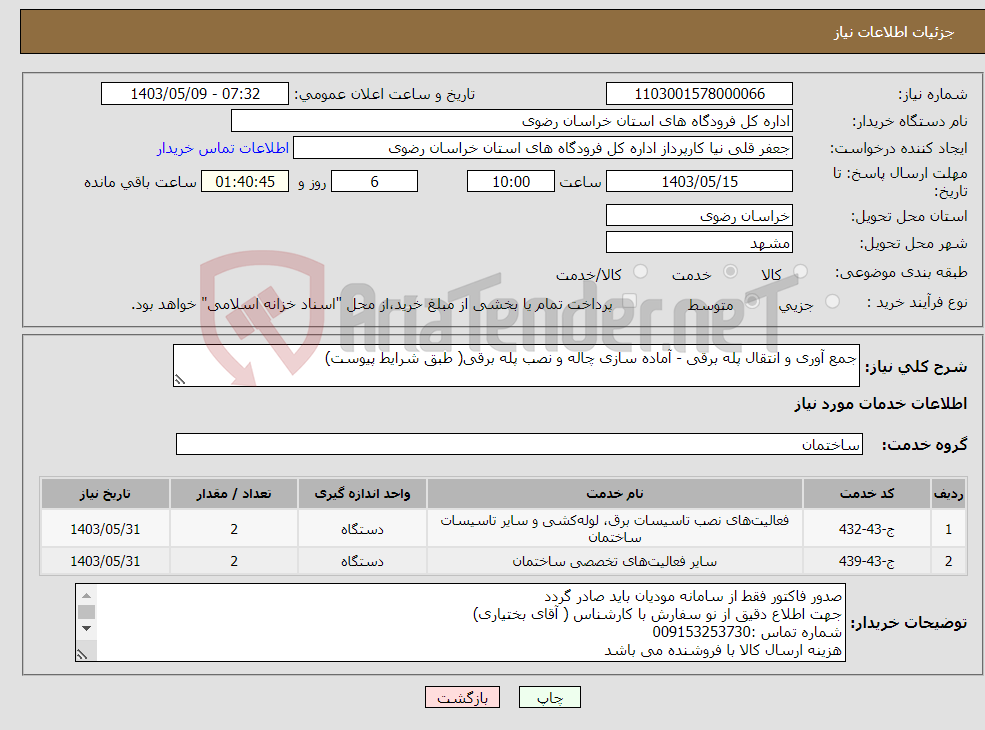Click the واحد اندازه گیری column header
Viewport: 985px width, 730px height.
(362, 494)
